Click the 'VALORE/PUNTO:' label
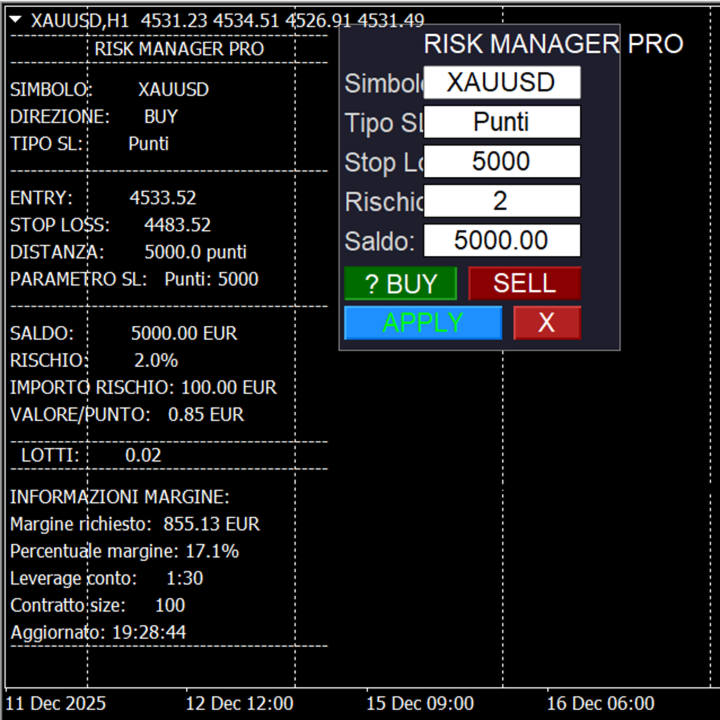The image size is (720, 720). point(80,415)
